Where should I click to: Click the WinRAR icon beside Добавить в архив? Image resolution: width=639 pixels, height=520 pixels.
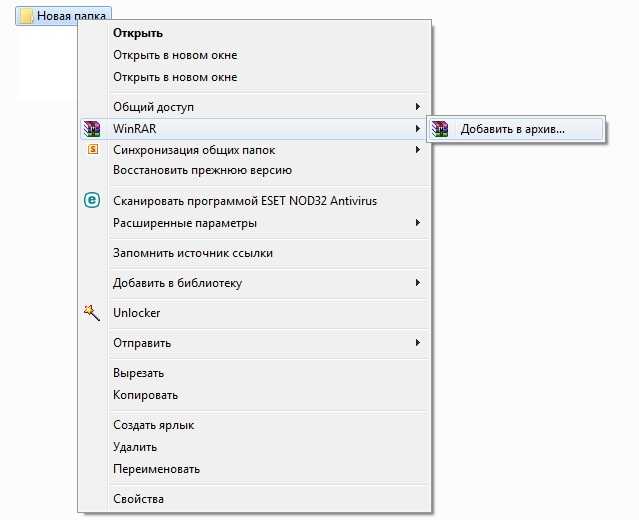440,129
